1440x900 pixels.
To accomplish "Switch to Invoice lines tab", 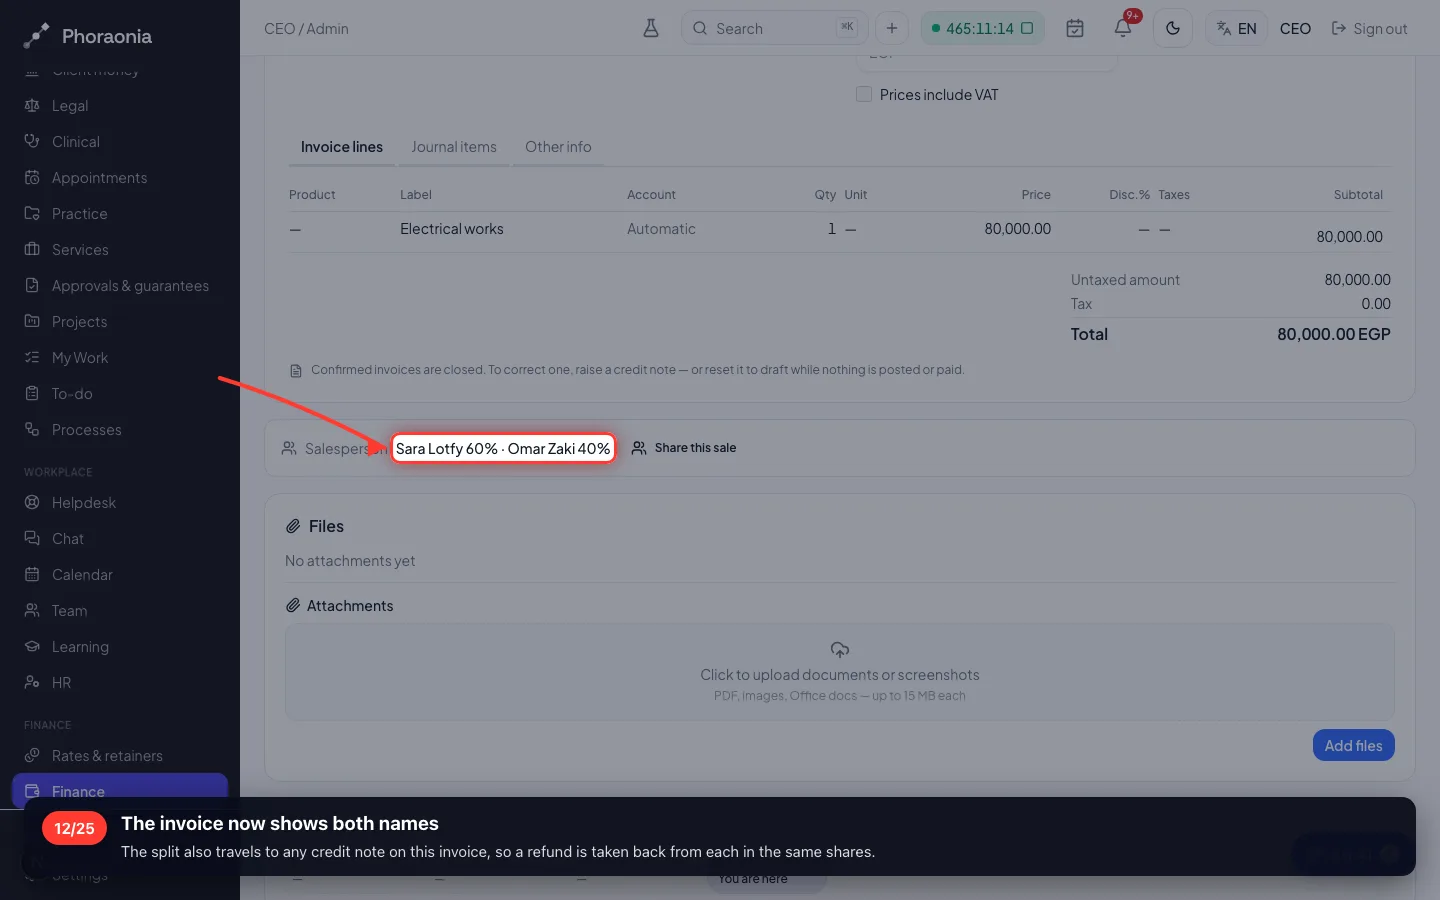I will pyautogui.click(x=342, y=147).
